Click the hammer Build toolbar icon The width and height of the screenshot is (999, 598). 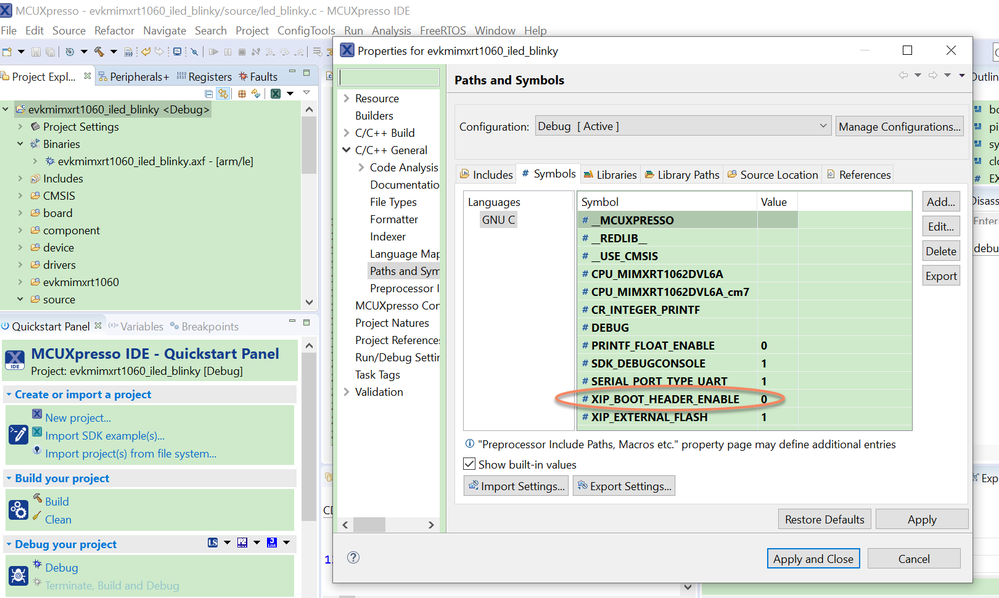coord(99,52)
